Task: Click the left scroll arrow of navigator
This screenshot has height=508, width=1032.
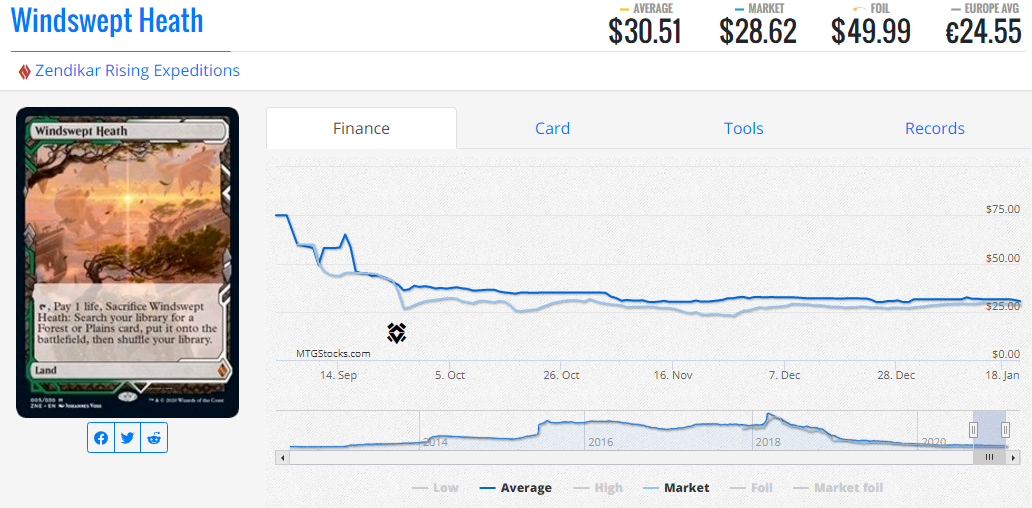Action: click(x=282, y=457)
